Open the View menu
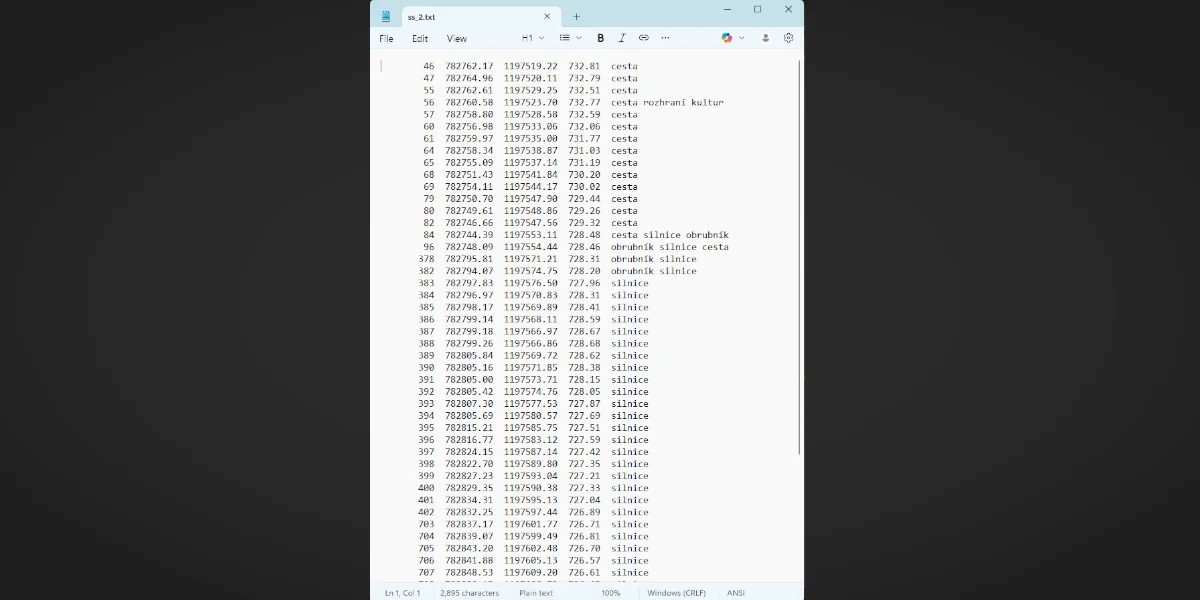1200x600 pixels. point(456,38)
